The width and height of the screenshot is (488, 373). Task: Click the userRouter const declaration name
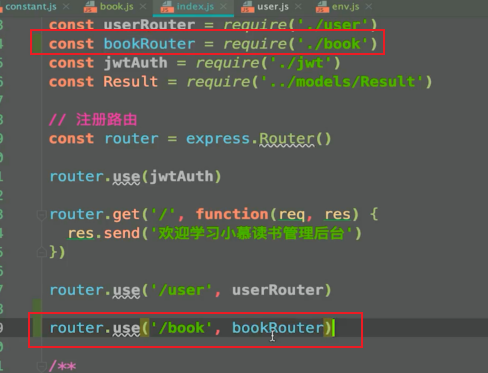click(x=149, y=25)
